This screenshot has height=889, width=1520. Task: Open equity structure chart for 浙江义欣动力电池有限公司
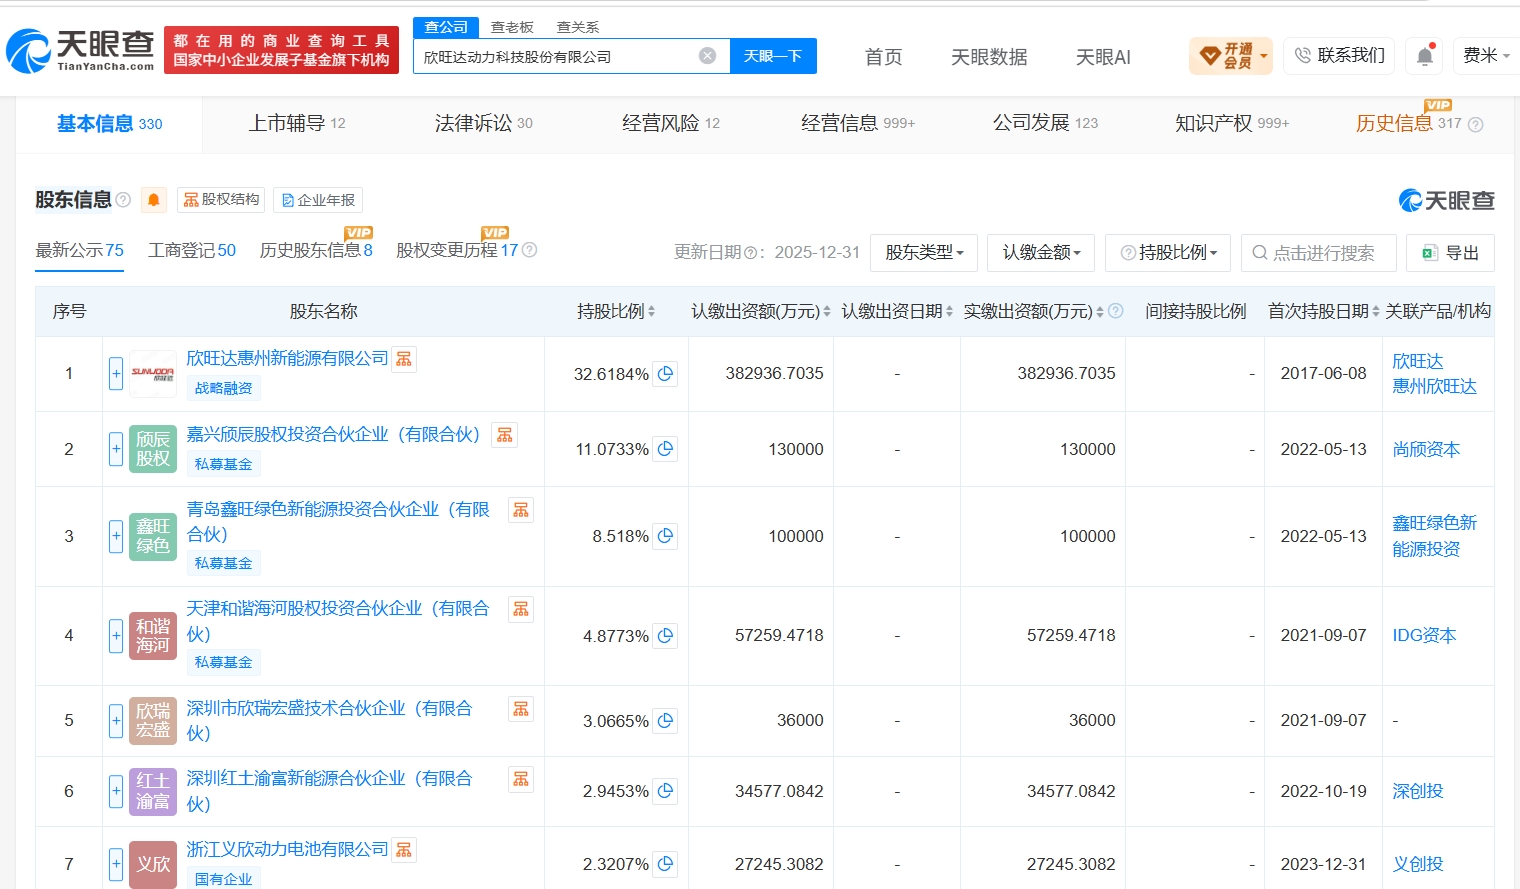[404, 850]
